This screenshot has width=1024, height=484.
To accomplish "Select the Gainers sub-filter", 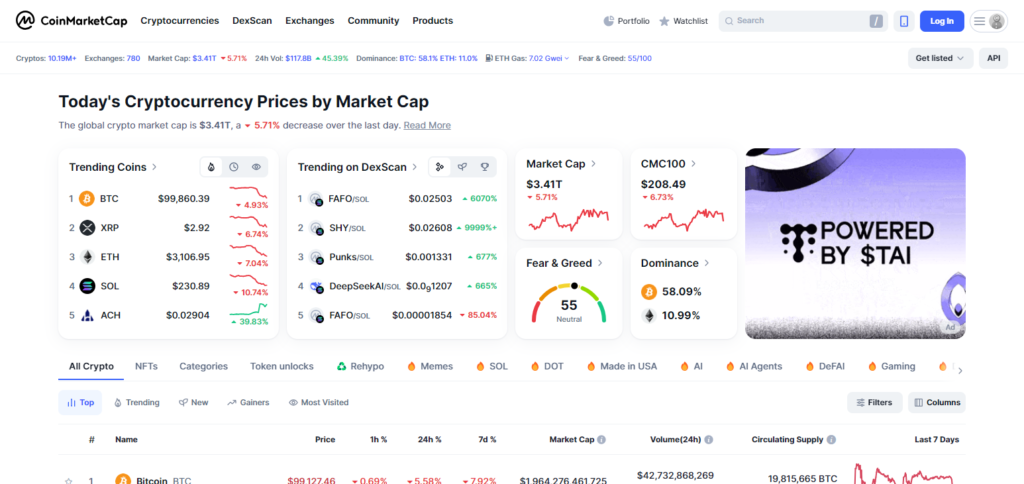I will 248,402.
